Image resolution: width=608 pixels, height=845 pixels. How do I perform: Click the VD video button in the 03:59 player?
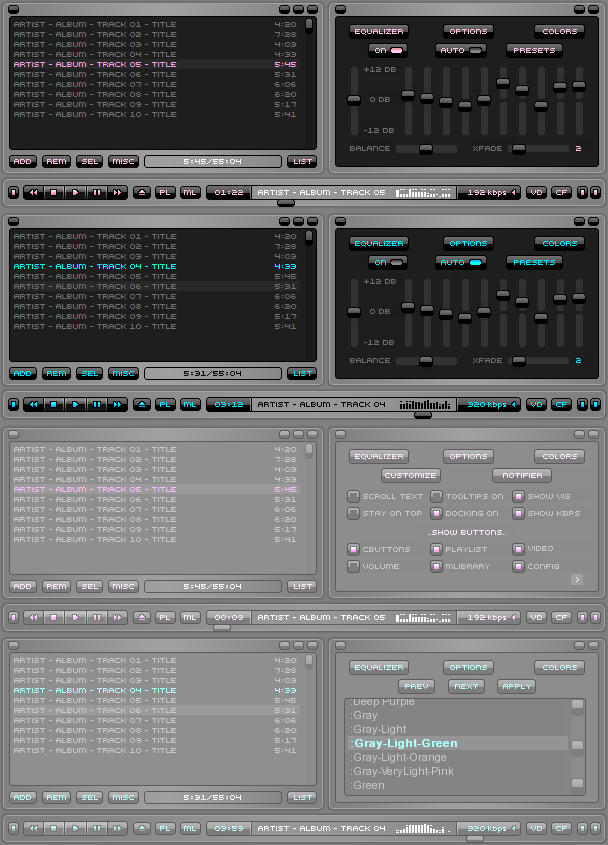[537, 829]
